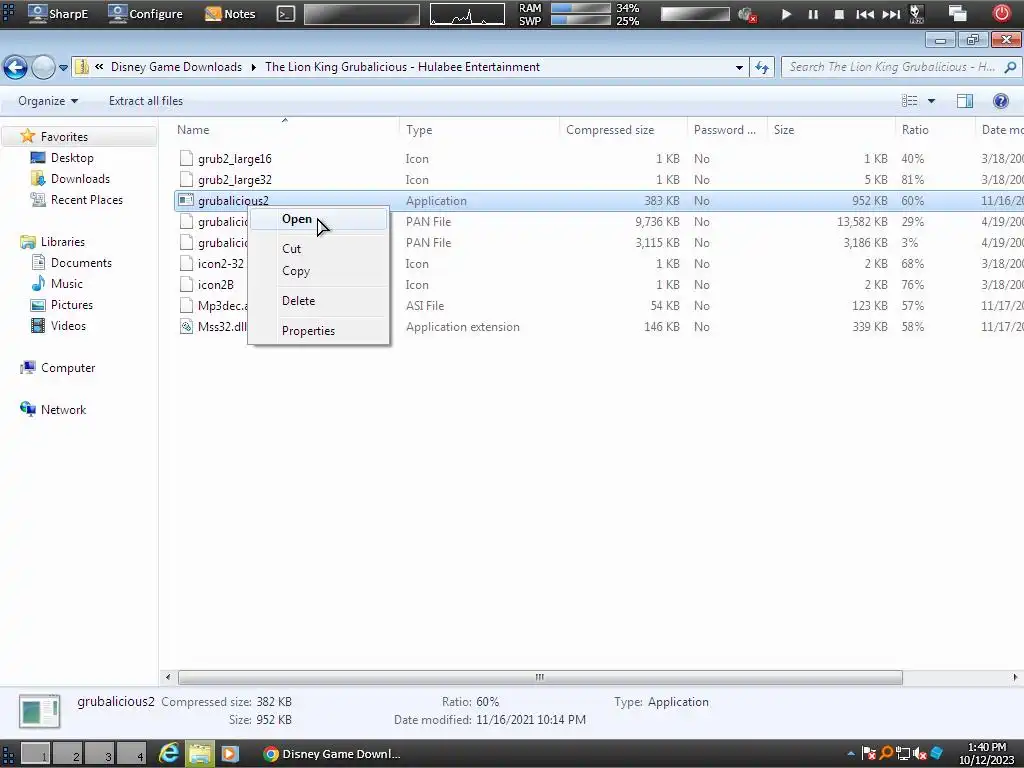Expand breadcrumb arrow after Disney Game Downloads
The height and width of the screenshot is (768, 1024).
point(253,67)
